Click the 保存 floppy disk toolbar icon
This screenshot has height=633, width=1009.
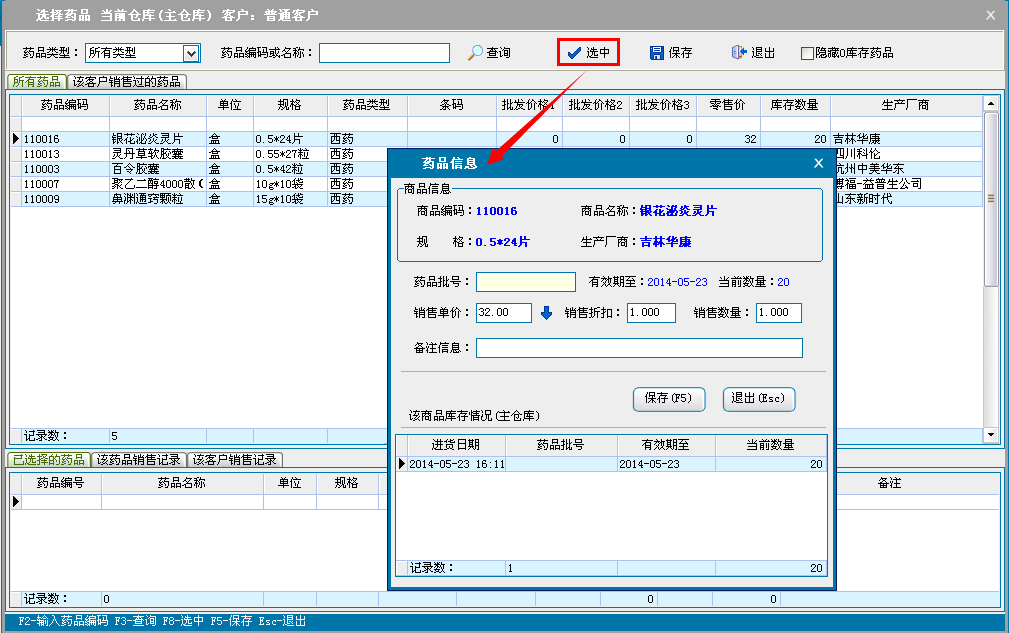(657, 53)
